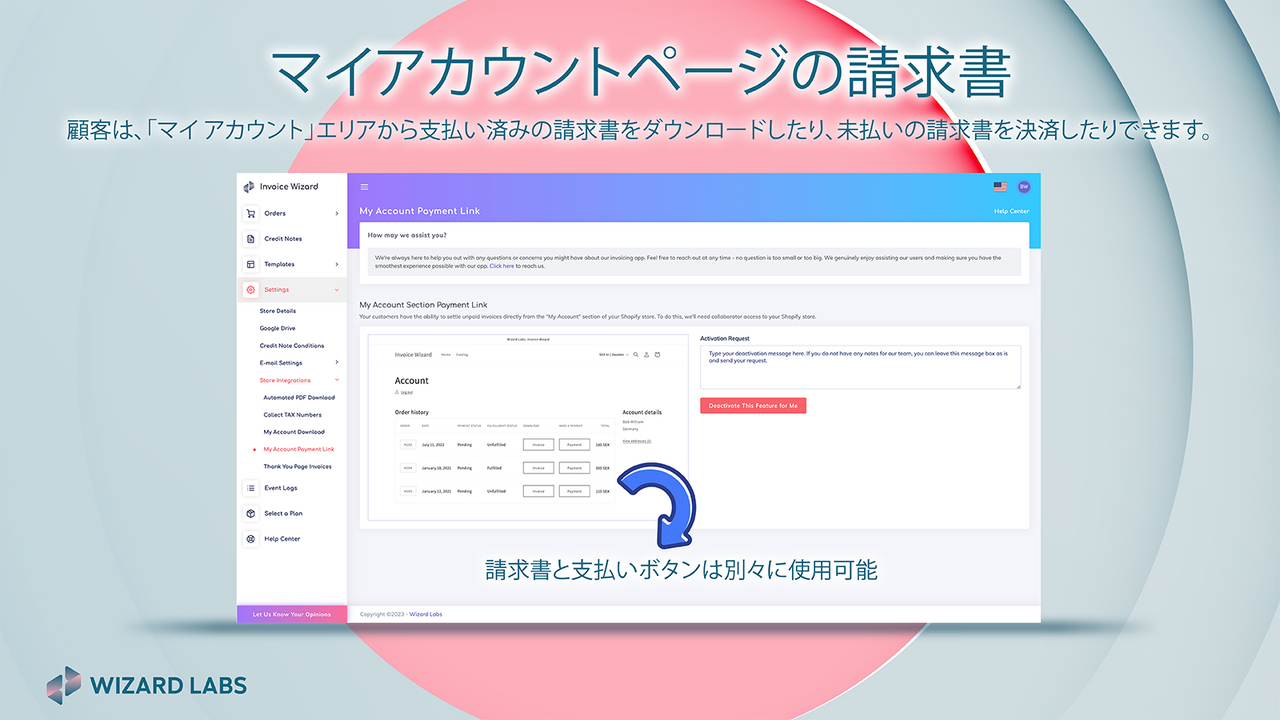Select the Settings menu item
Image resolution: width=1280 pixels, height=720 pixels.
tap(277, 290)
